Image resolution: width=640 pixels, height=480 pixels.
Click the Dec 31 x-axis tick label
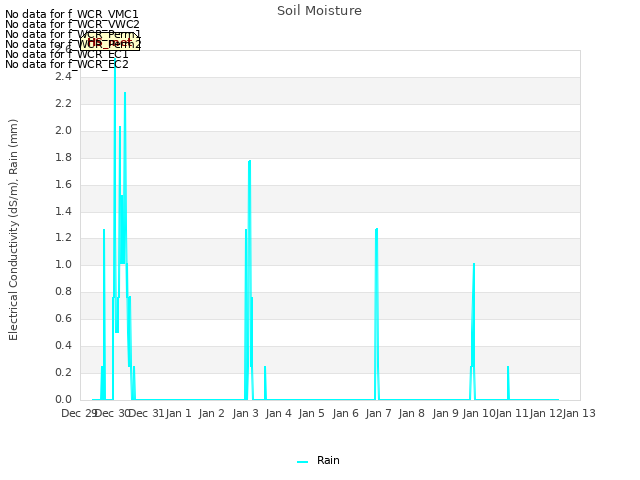pyautogui.click(x=147, y=413)
